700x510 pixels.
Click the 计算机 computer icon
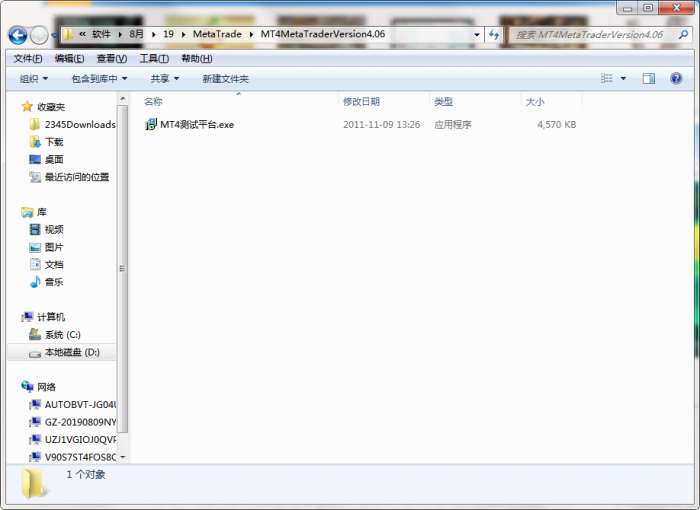pos(27,317)
